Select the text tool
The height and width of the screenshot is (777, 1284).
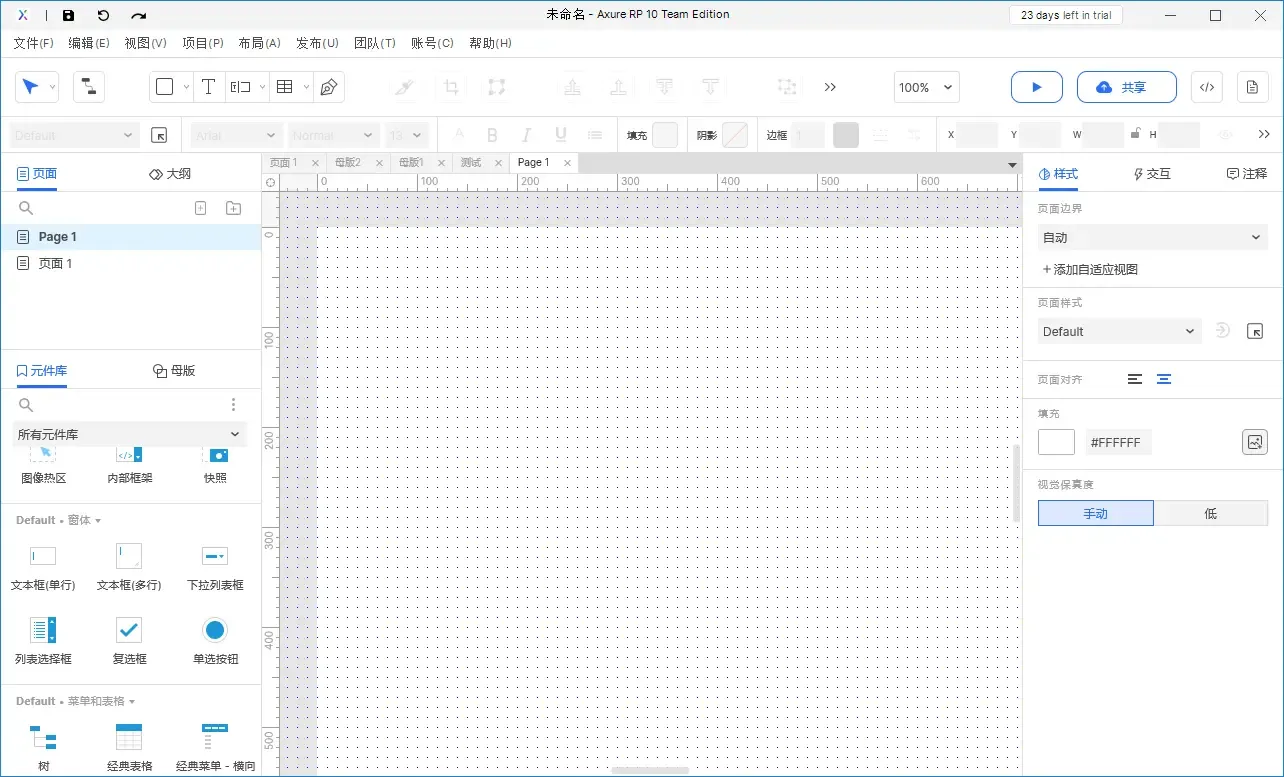[x=208, y=87]
